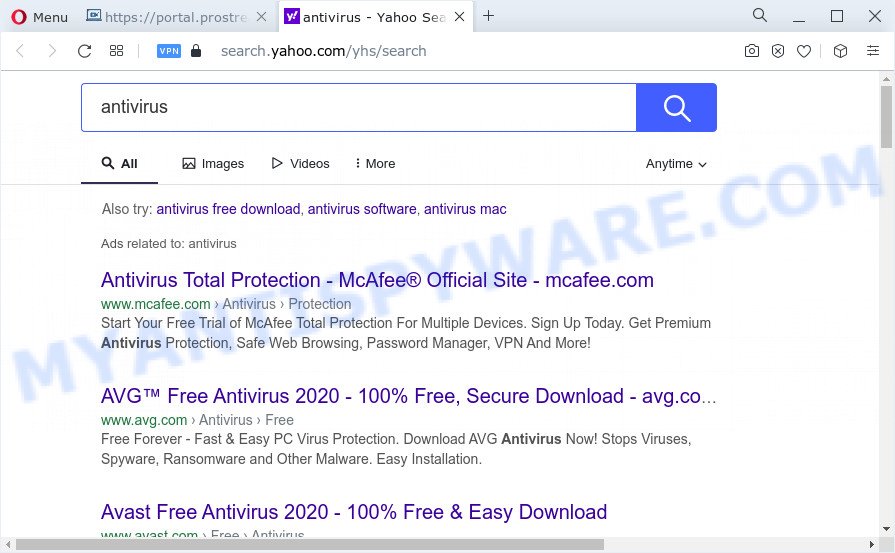Switch to Videos results
The width and height of the screenshot is (895, 553).
[x=301, y=164]
